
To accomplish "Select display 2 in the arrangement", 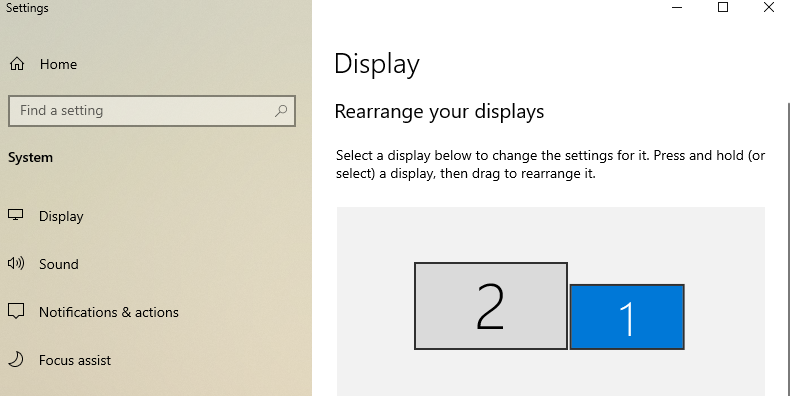I will 491,306.
